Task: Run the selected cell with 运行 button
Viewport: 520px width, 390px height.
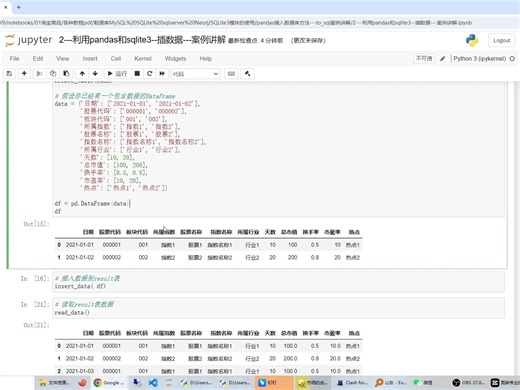Action: tap(117, 73)
